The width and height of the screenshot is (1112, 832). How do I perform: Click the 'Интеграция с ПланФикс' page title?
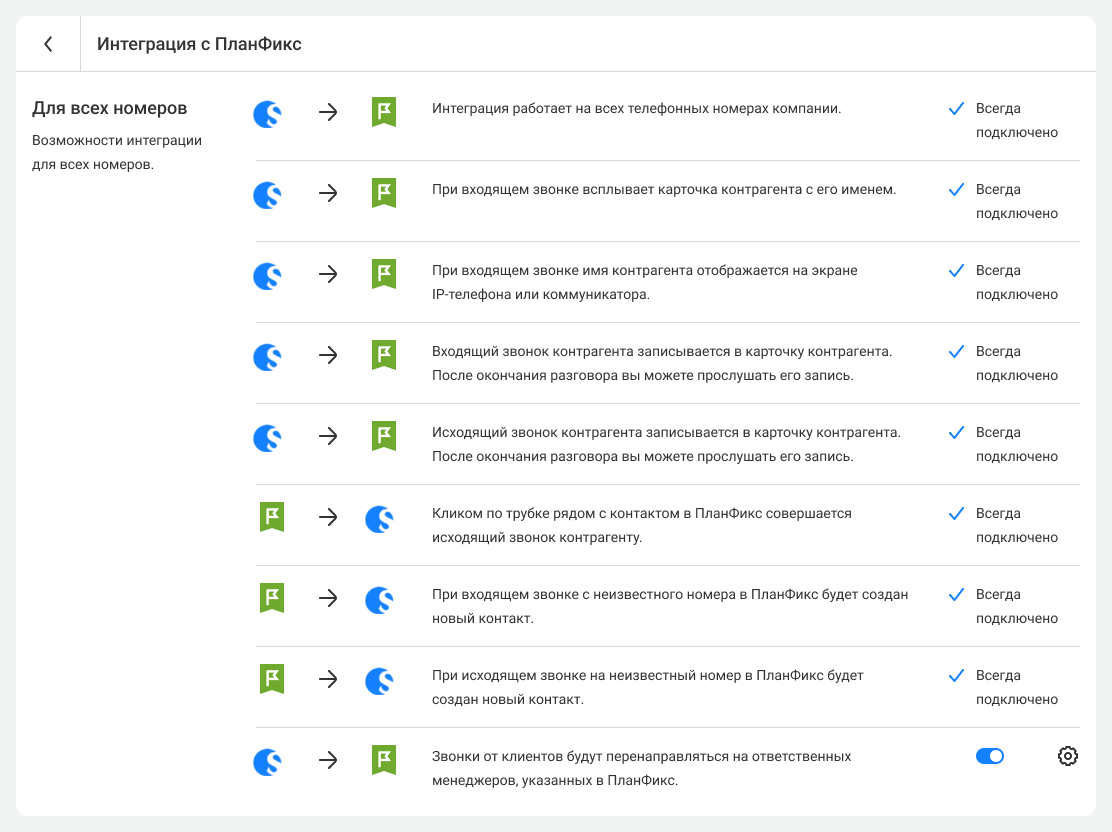coord(199,44)
